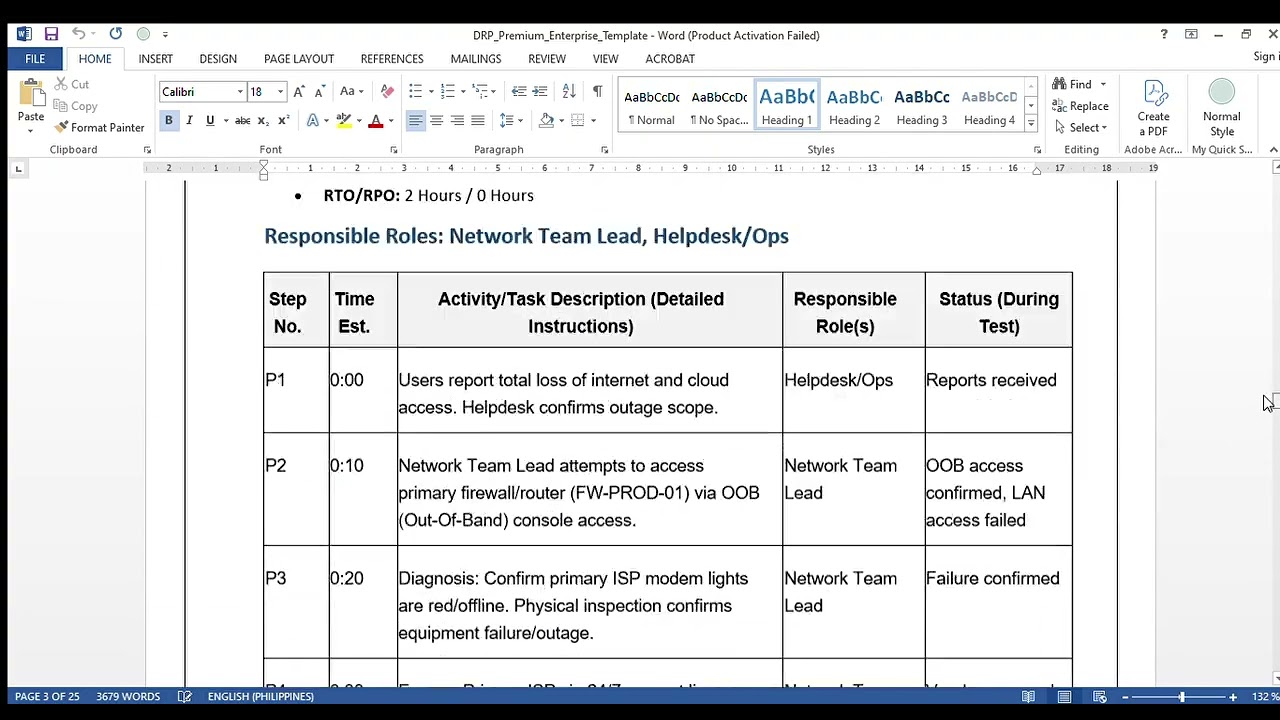Apply the No Spacing style
Image resolution: width=1280 pixels, height=720 pixels.
(x=719, y=106)
